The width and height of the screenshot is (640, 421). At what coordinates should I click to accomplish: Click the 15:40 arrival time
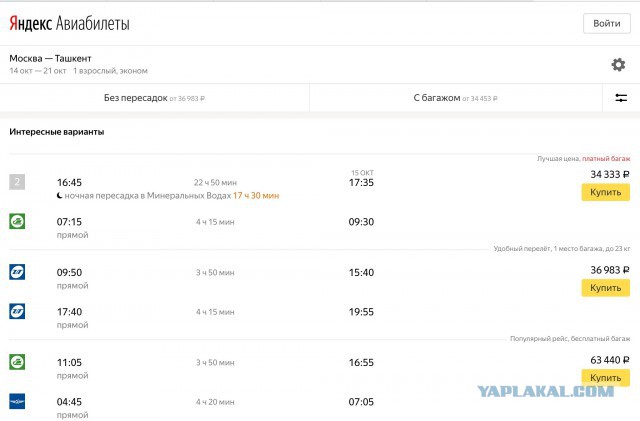tap(361, 272)
